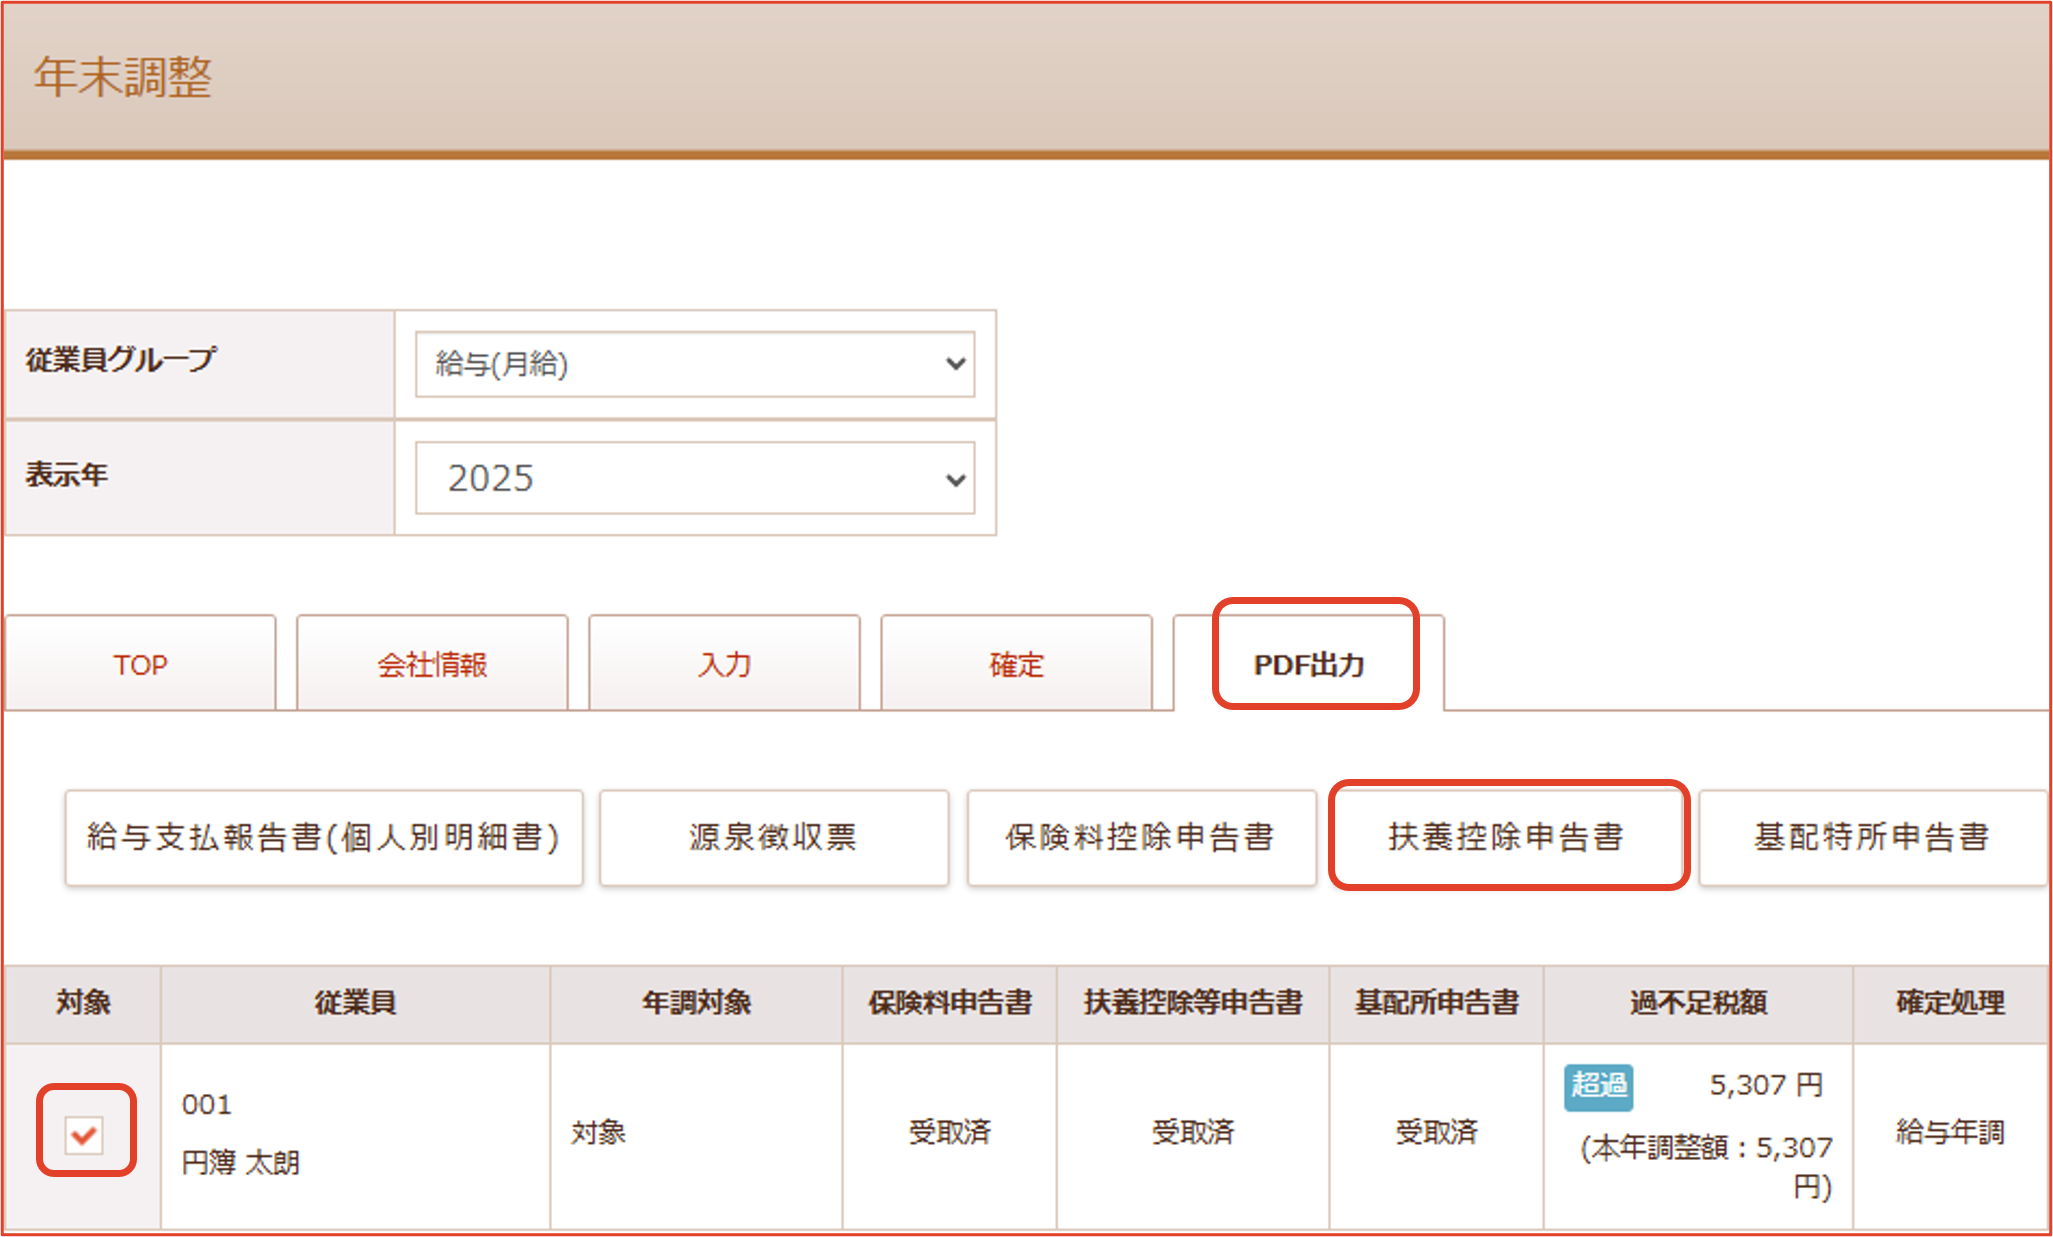Image resolution: width=2053 pixels, height=1237 pixels.
Task: Click 給与年調 in 確定処理 column
Action: (x=1950, y=1132)
